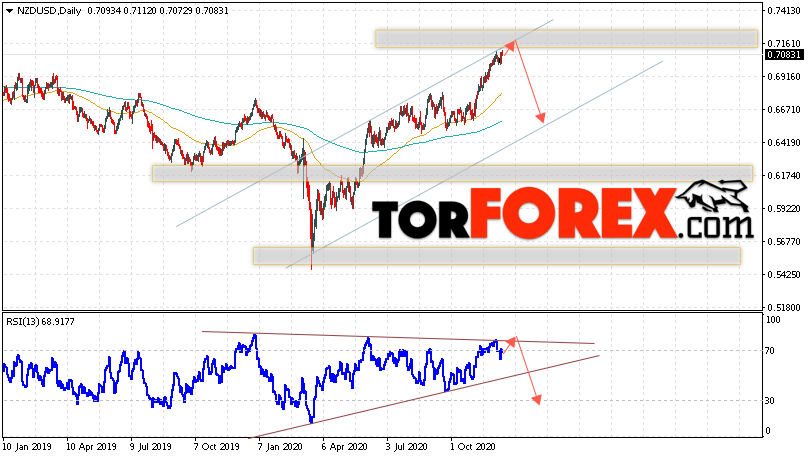Select the date label 6 Apr 2020
Viewport: 808px width, 458px height.
[x=345, y=447]
